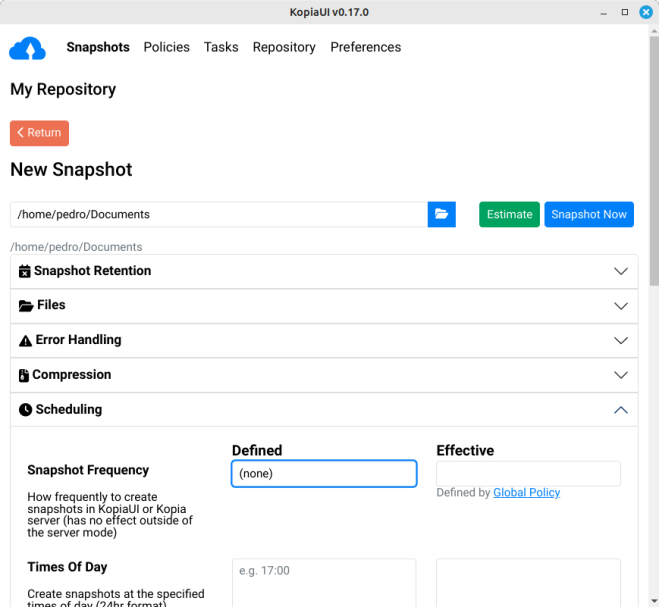Click the scrollbar up arrow
The height and width of the screenshot is (607, 659).
[654, 31]
